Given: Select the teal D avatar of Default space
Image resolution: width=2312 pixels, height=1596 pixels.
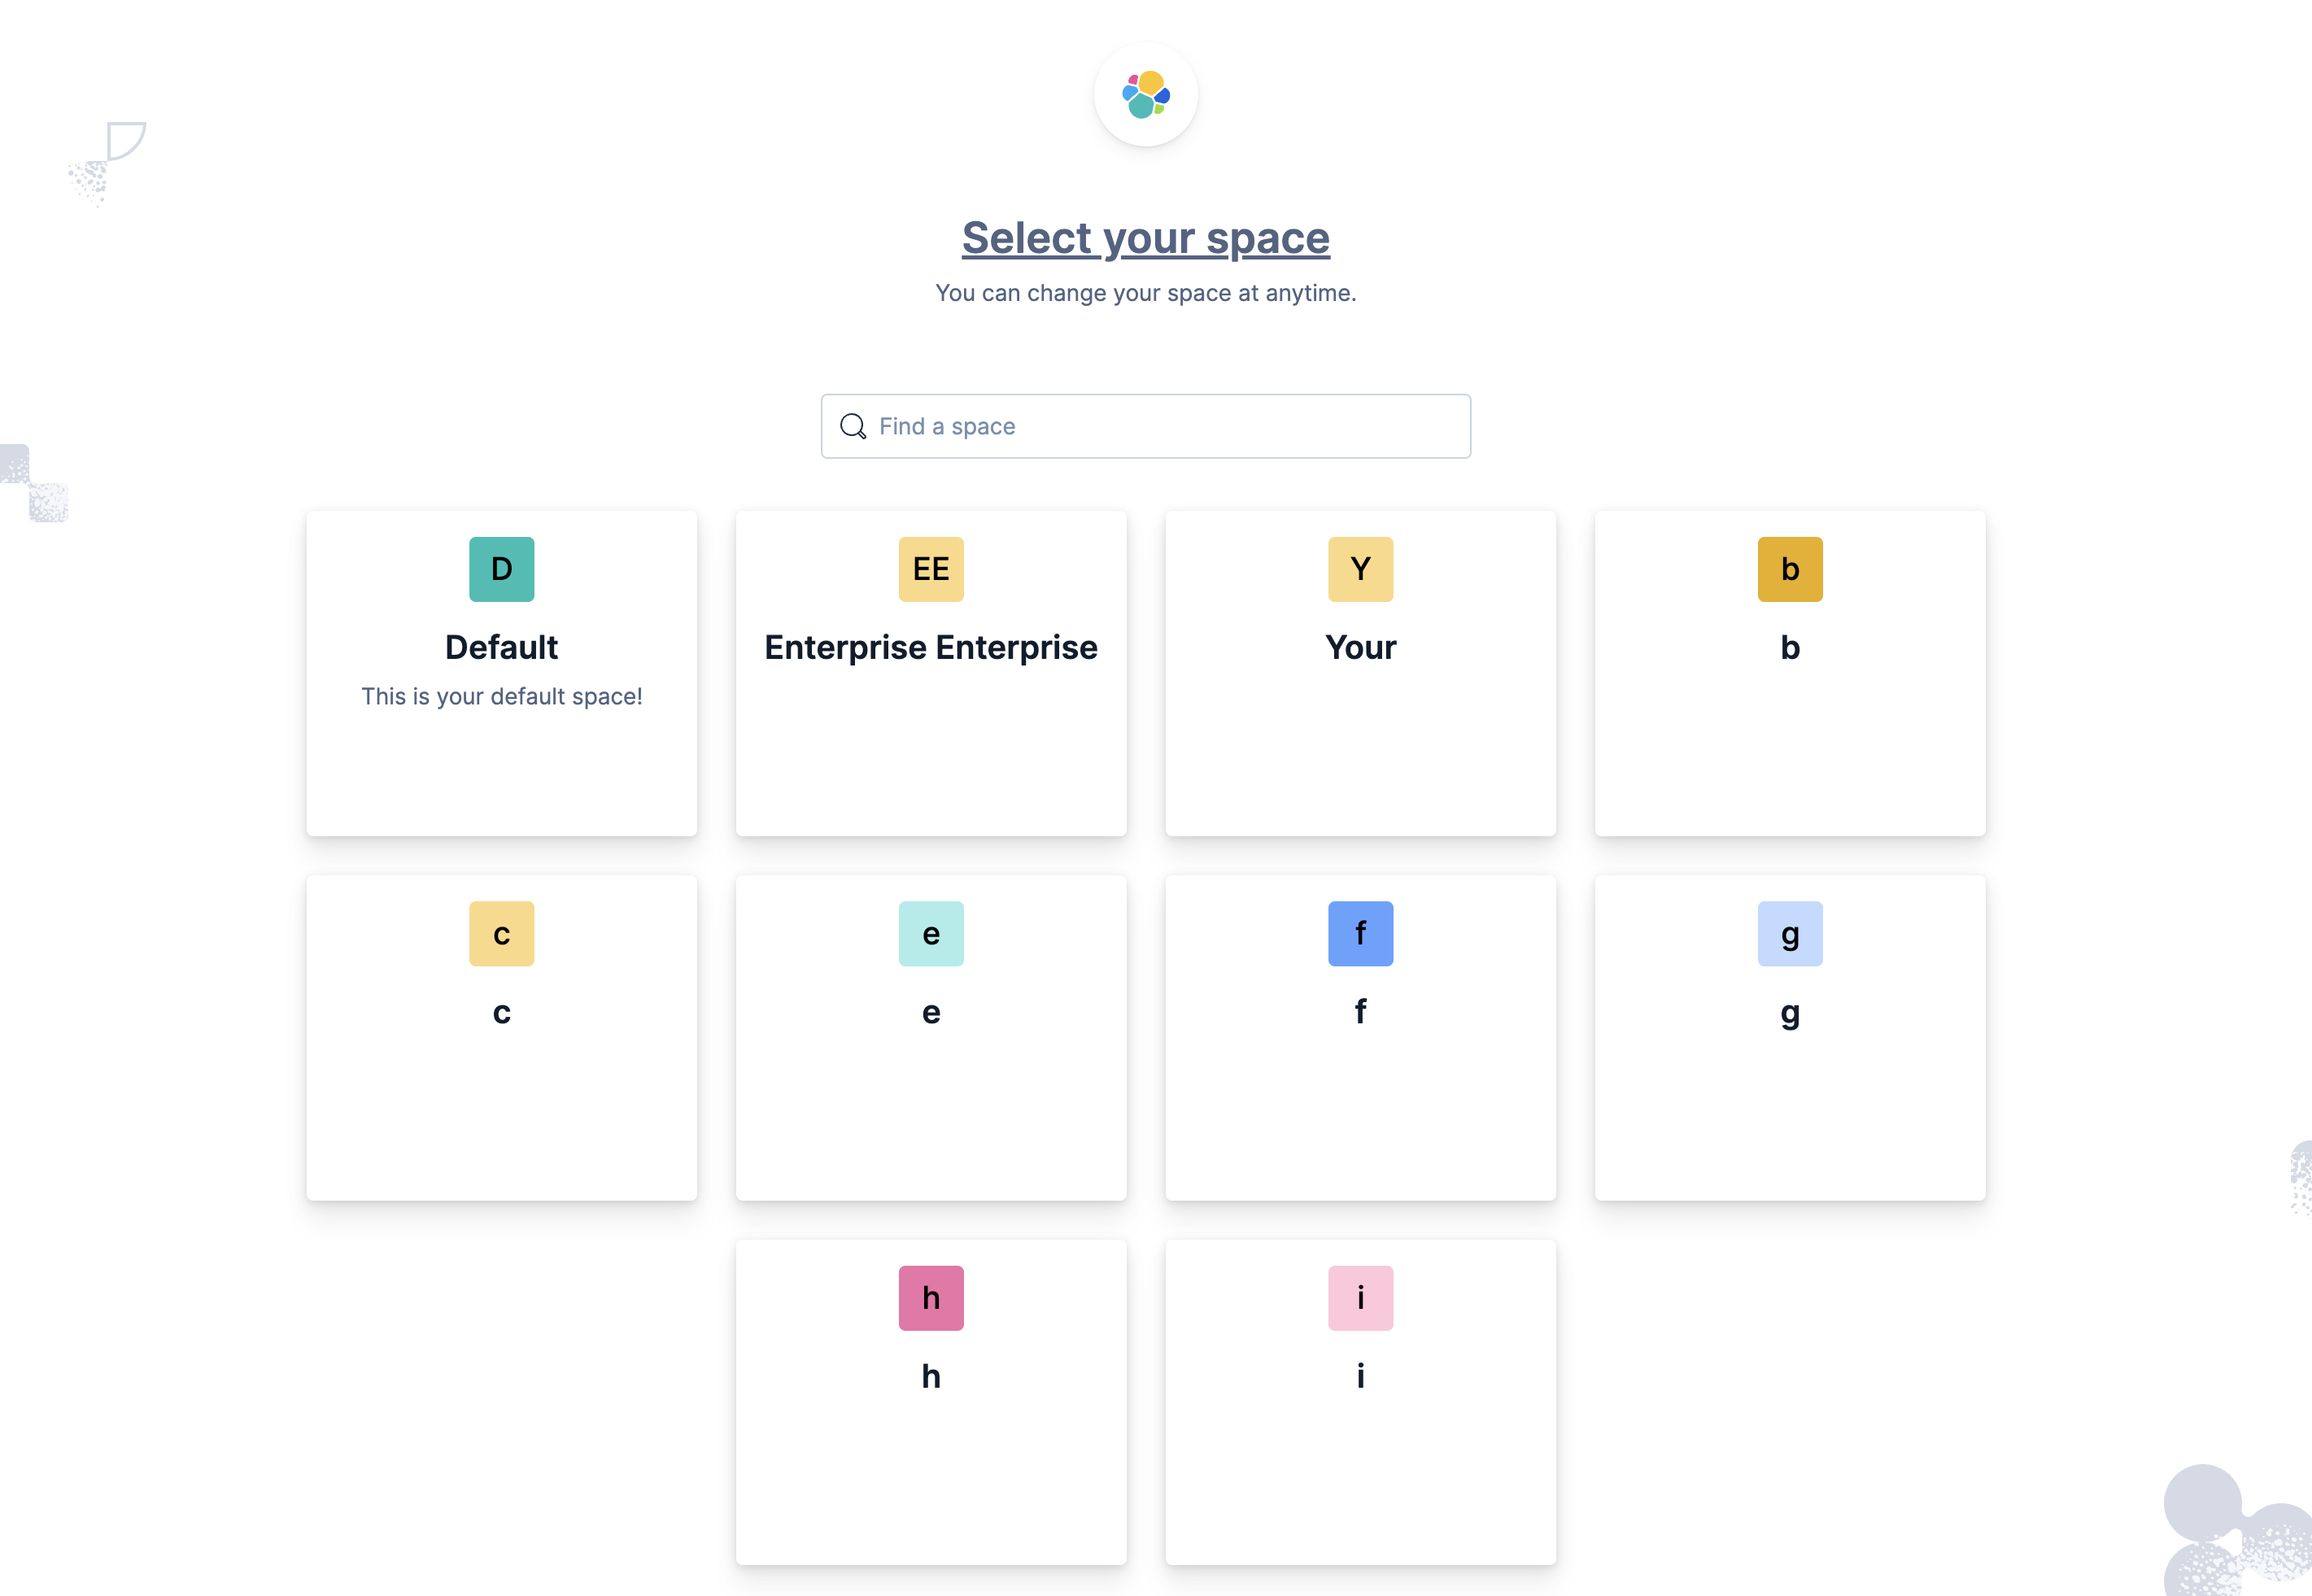Looking at the screenshot, I should point(501,568).
